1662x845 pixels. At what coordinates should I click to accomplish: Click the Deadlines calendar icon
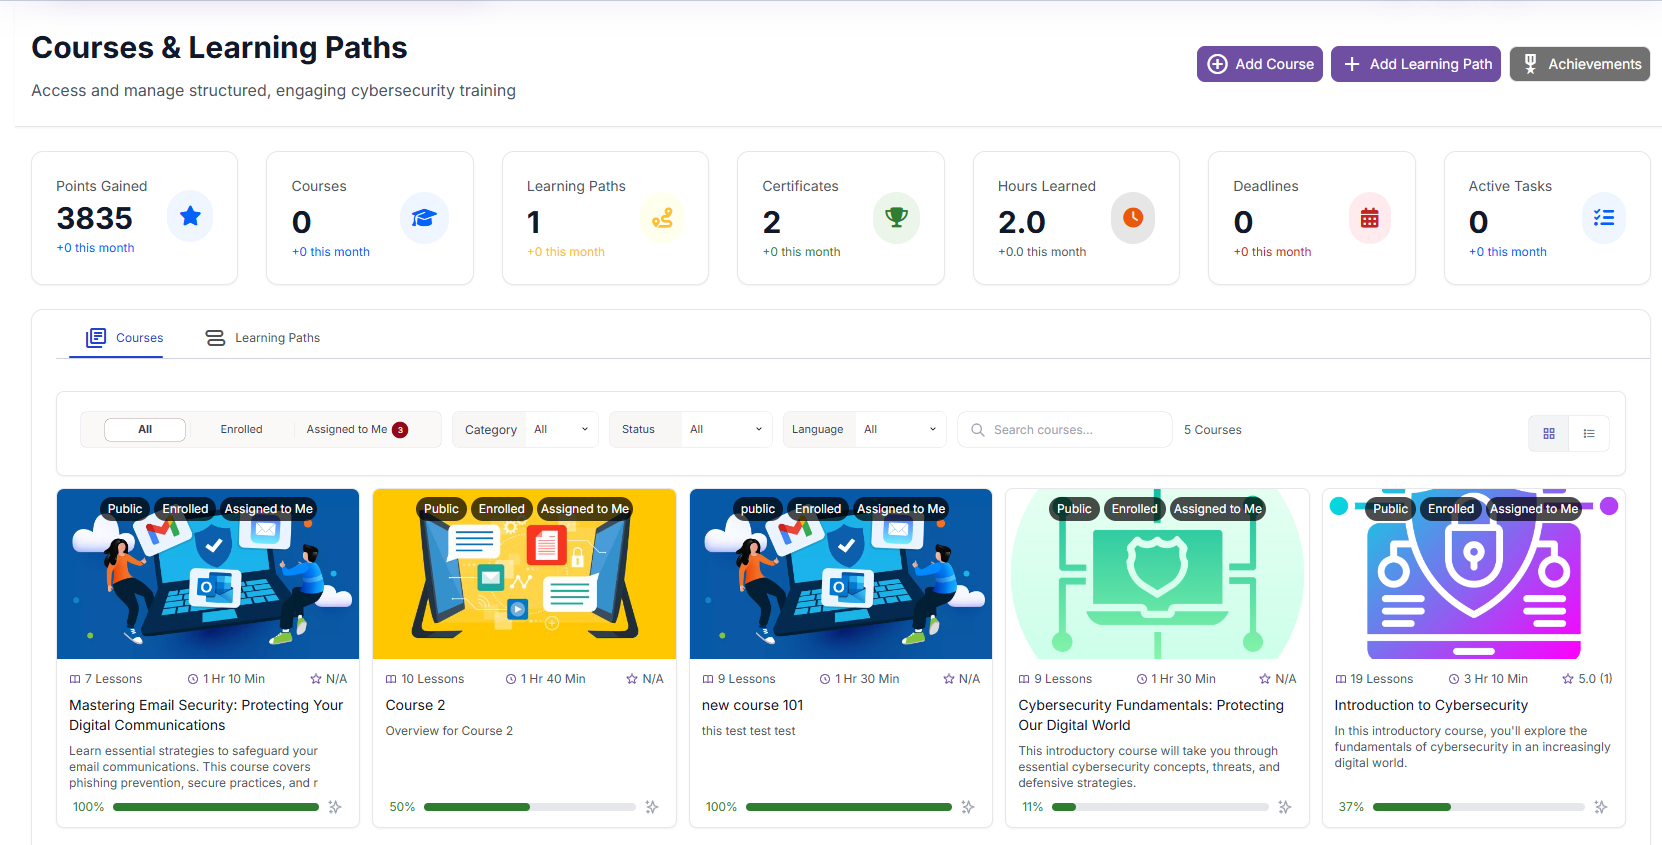coord(1369,218)
